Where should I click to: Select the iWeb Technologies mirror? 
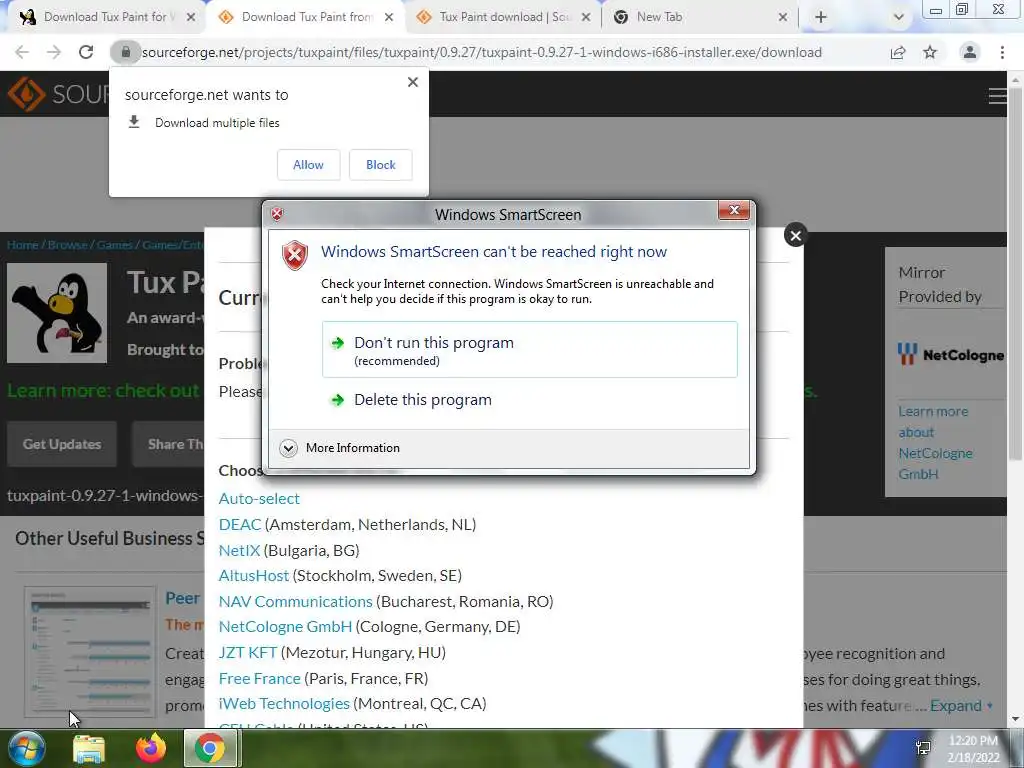(284, 703)
